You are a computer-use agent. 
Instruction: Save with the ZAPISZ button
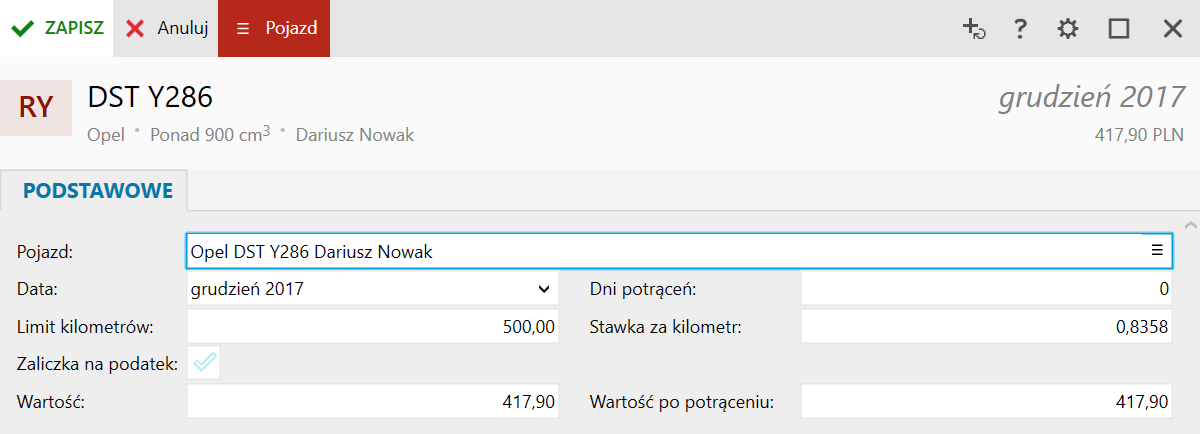tap(57, 28)
